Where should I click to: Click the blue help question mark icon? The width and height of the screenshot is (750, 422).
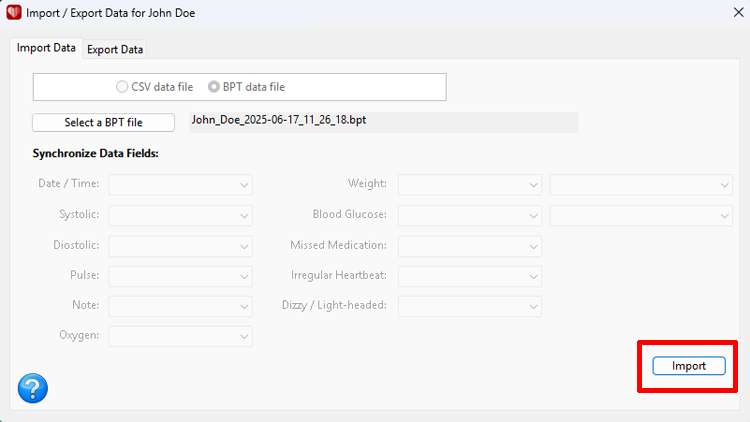[x=33, y=387]
